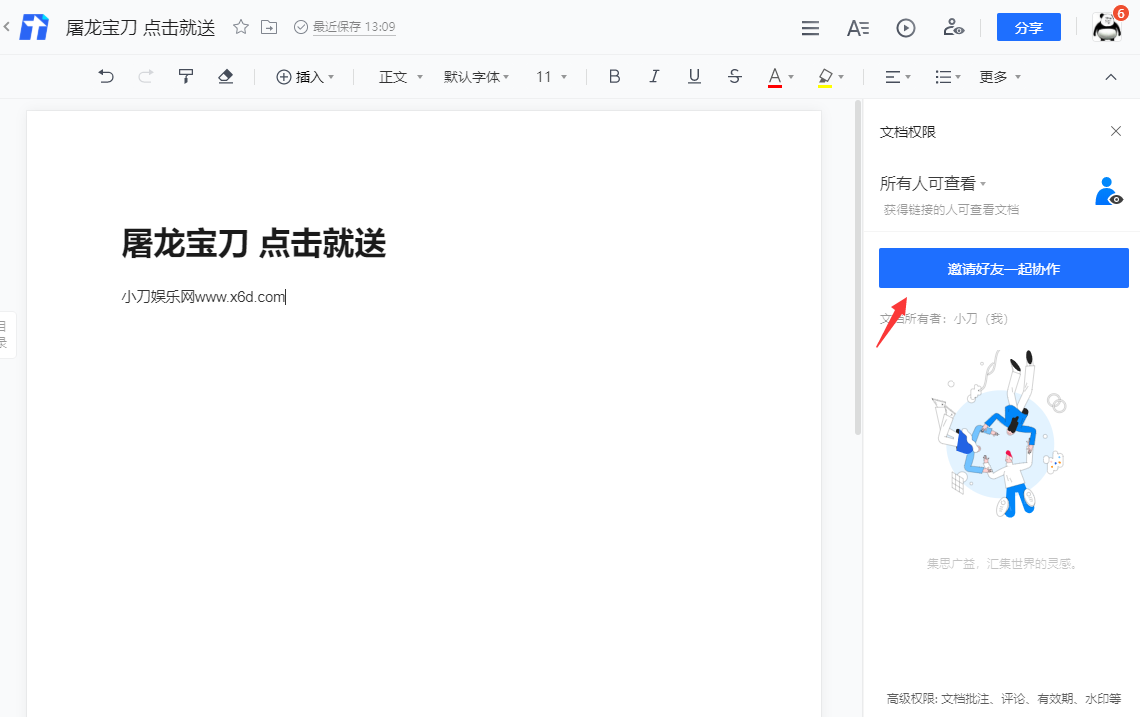Click the star to favorite this document
Viewport: 1140px width, 717px height.
point(240,29)
